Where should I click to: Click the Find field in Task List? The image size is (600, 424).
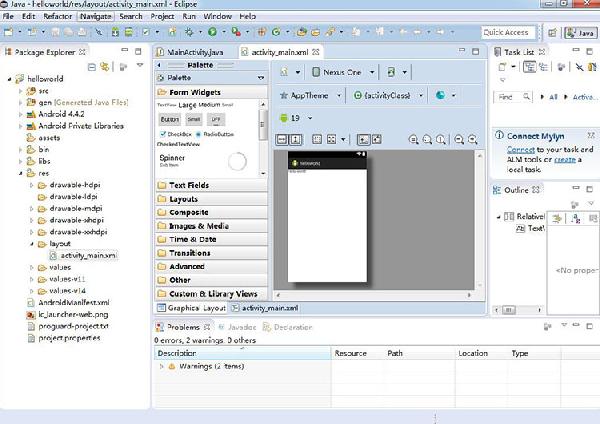511,97
